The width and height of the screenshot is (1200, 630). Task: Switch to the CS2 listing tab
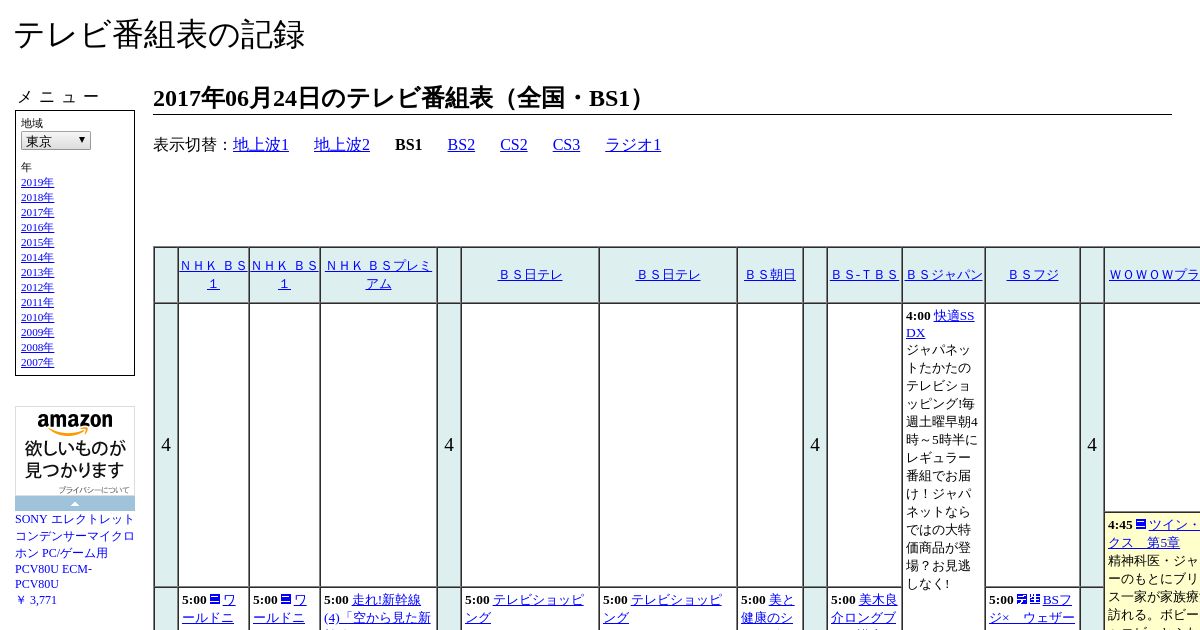[514, 145]
